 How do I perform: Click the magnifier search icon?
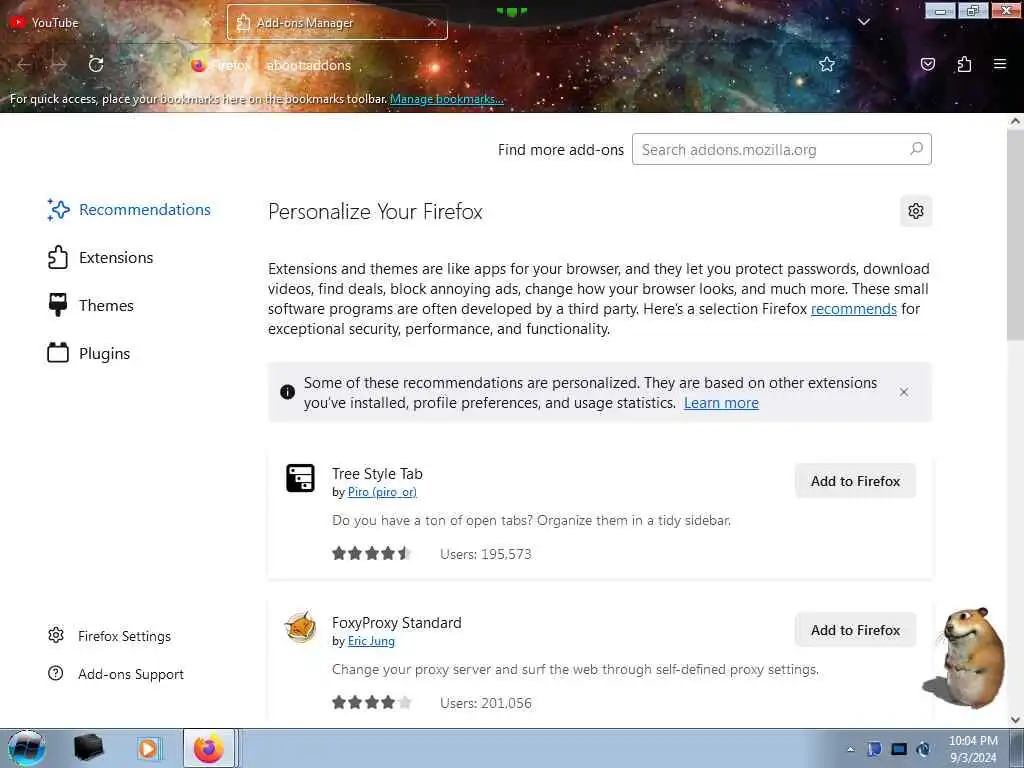click(916, 149)
